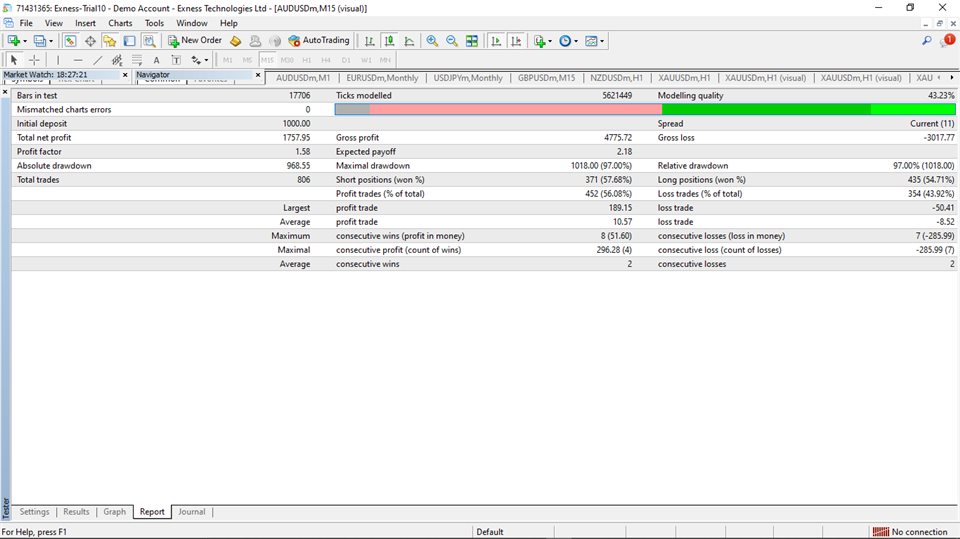Image resolution: width=960 pixels, height=539 pixels.
Task: Switch chart to bar chart icon
Action: click(369, 41)
